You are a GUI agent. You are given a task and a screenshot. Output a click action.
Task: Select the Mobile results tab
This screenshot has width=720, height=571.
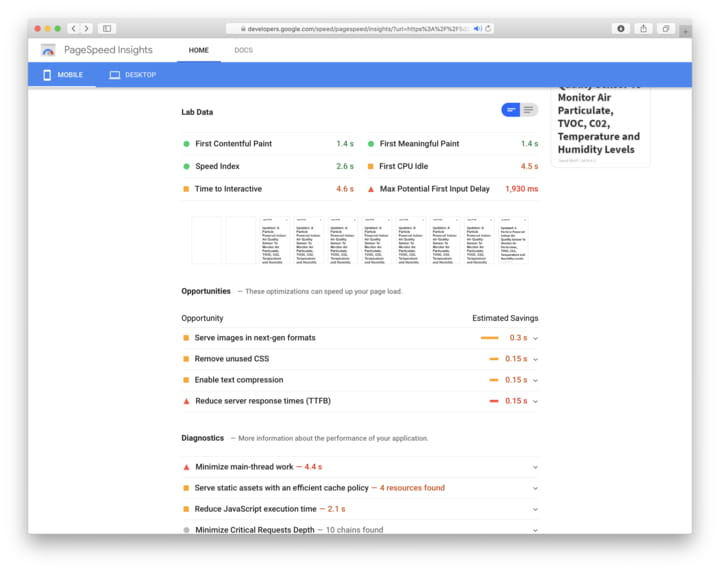point(62,75)
